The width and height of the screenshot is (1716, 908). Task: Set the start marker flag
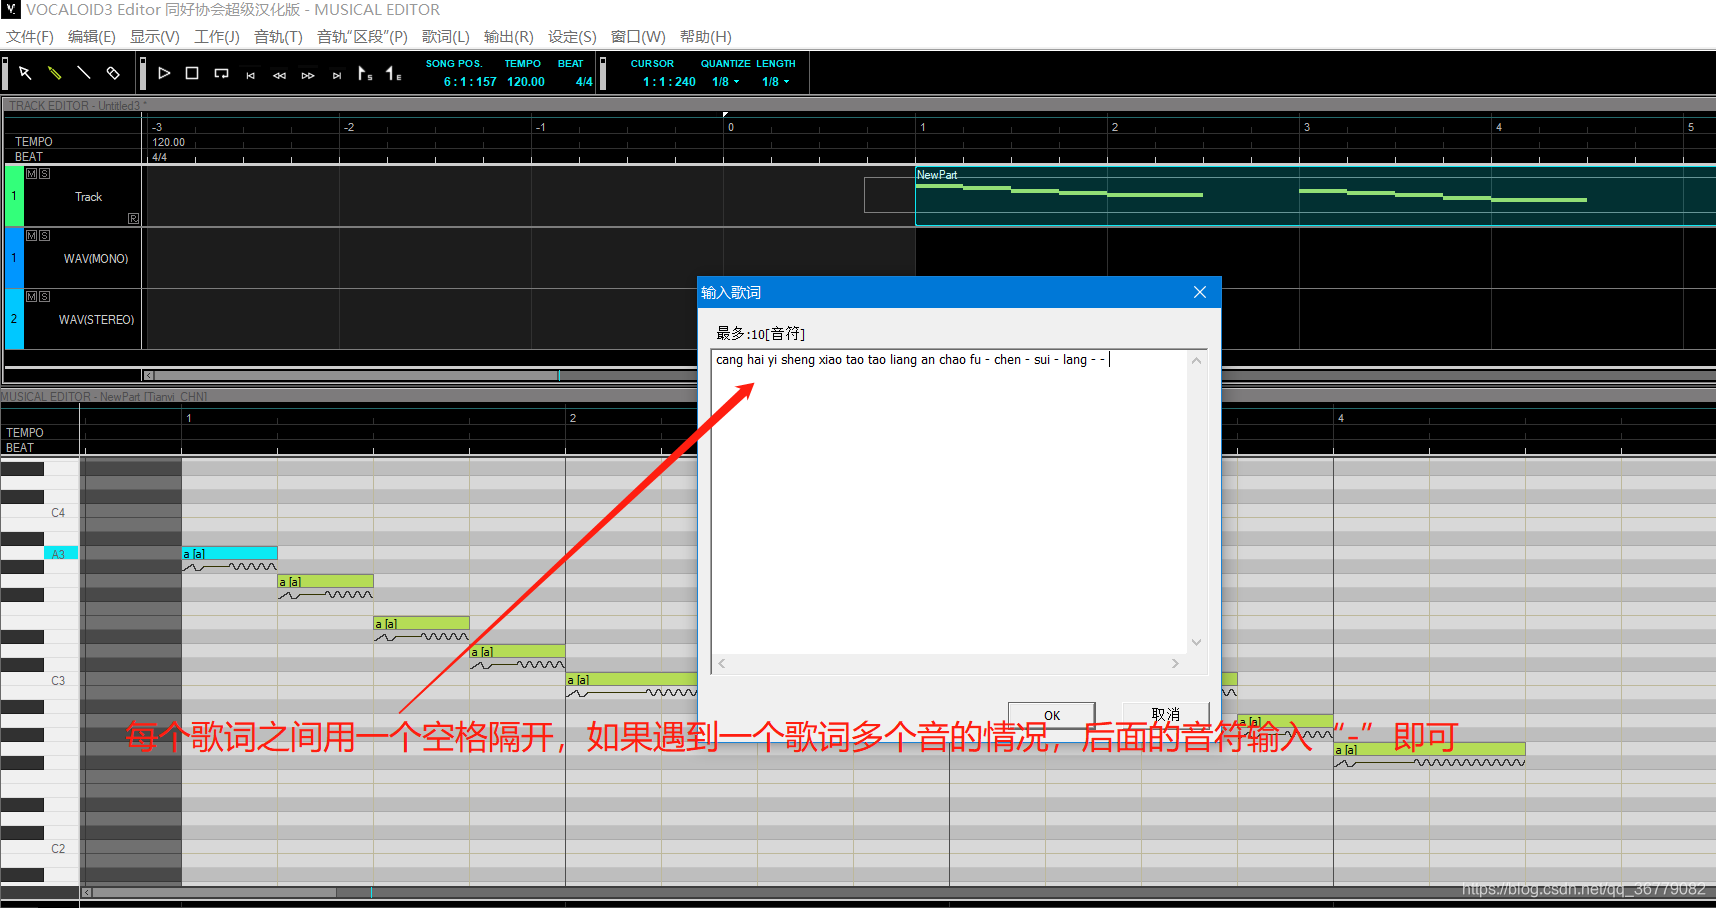point(365,73)
